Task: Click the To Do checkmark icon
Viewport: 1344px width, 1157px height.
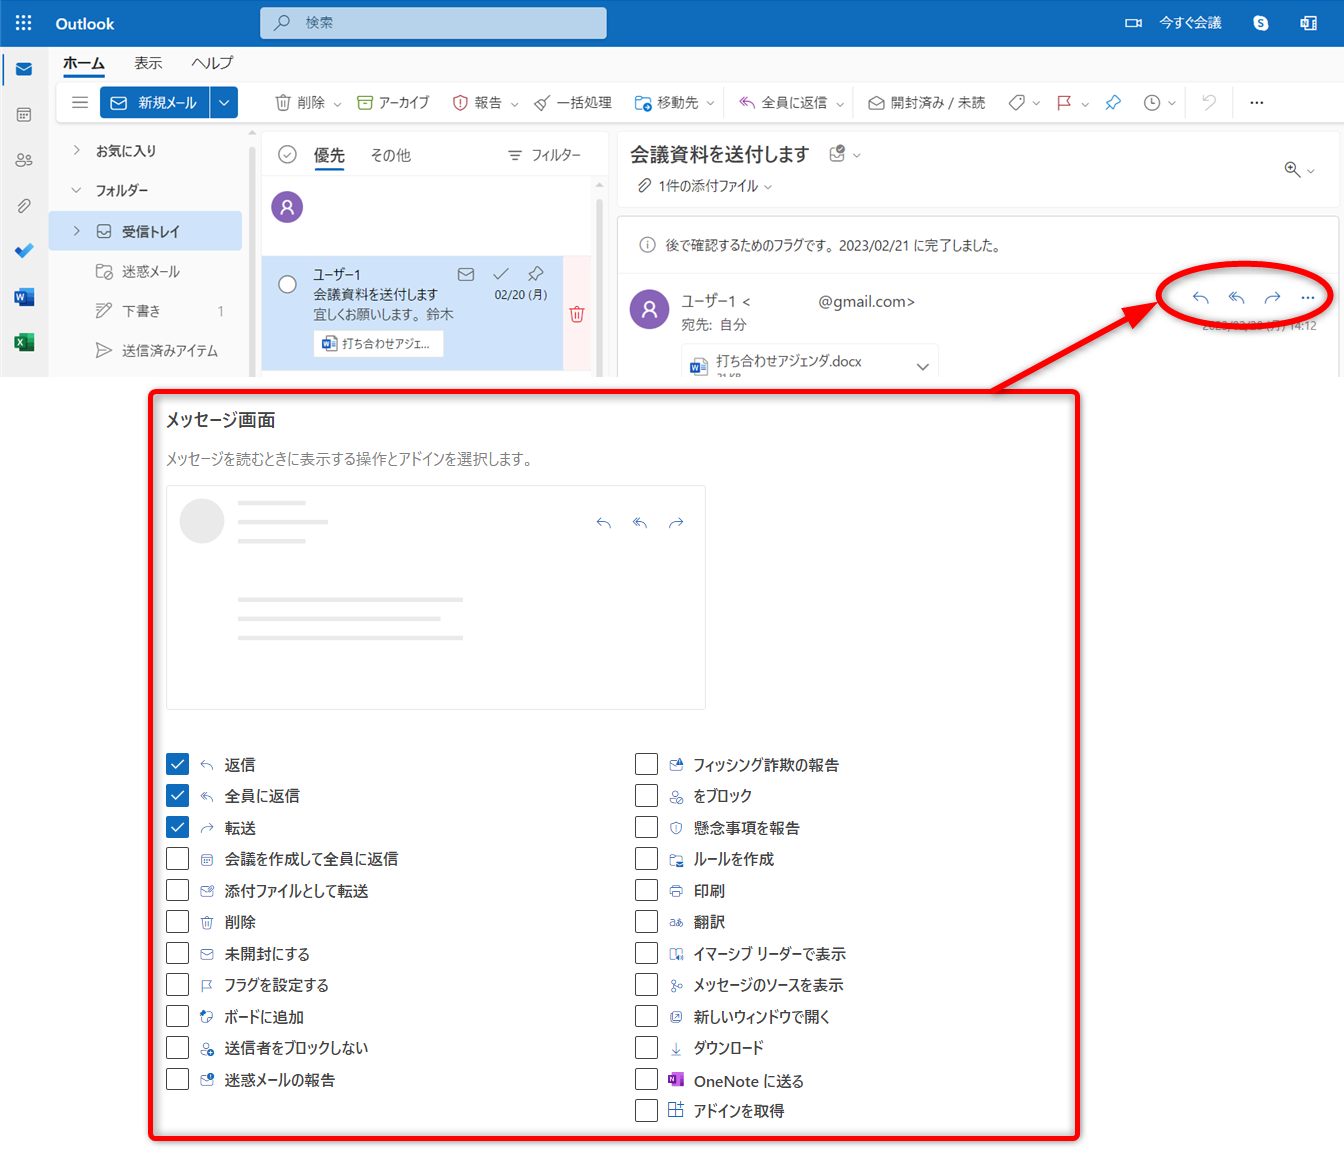Action: click(24, 251)
